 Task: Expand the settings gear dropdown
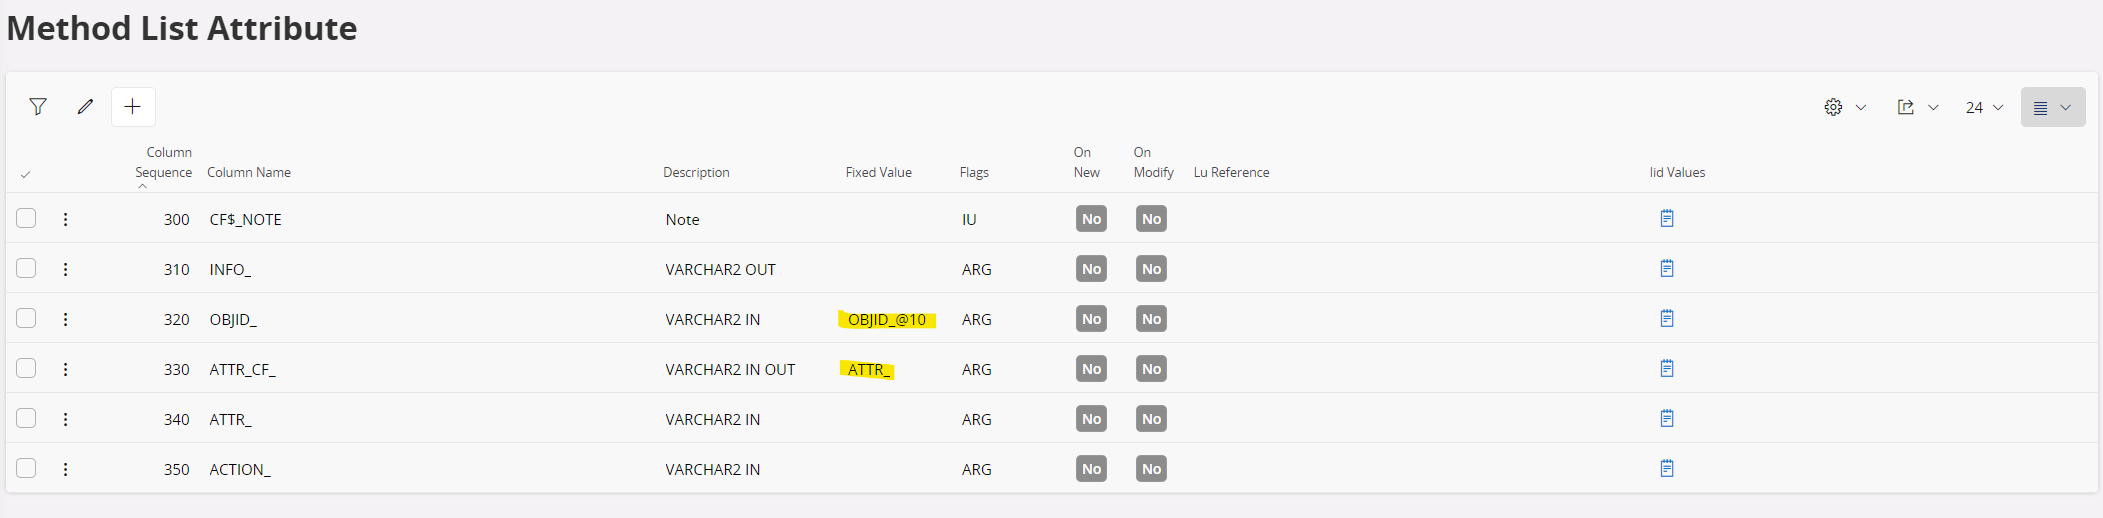coord(1845,107)
